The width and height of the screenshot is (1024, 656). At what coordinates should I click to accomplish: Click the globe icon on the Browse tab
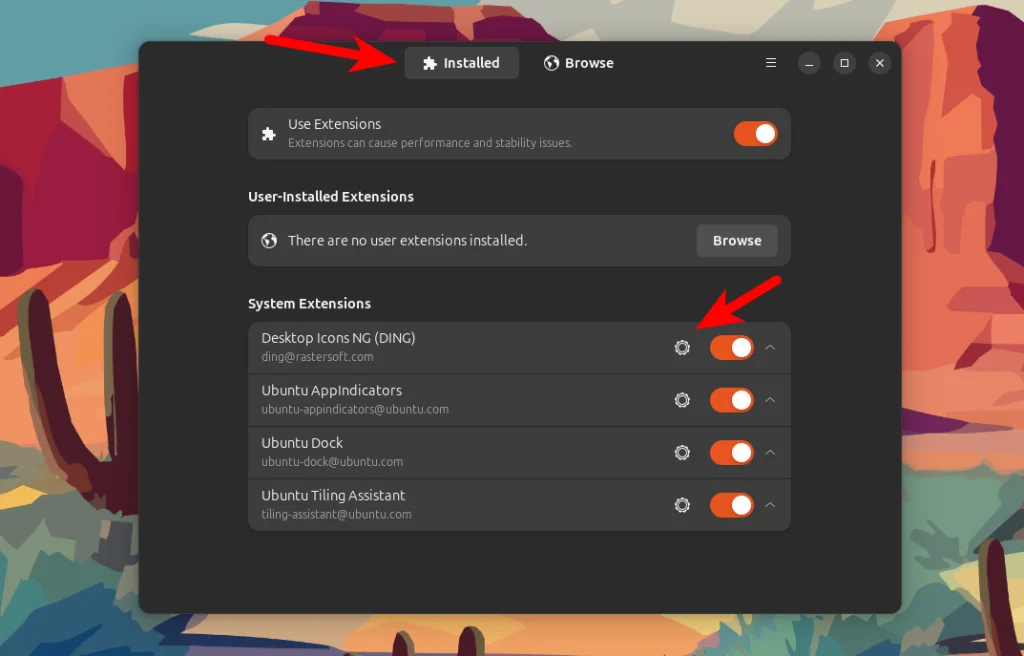coord(551,62)
